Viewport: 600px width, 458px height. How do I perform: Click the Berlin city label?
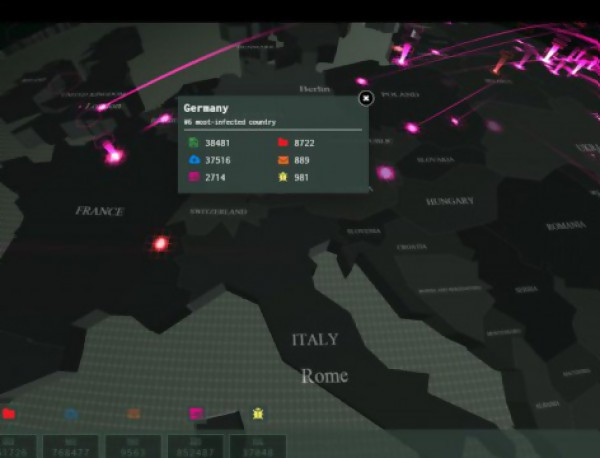click(x=315, y=89)
